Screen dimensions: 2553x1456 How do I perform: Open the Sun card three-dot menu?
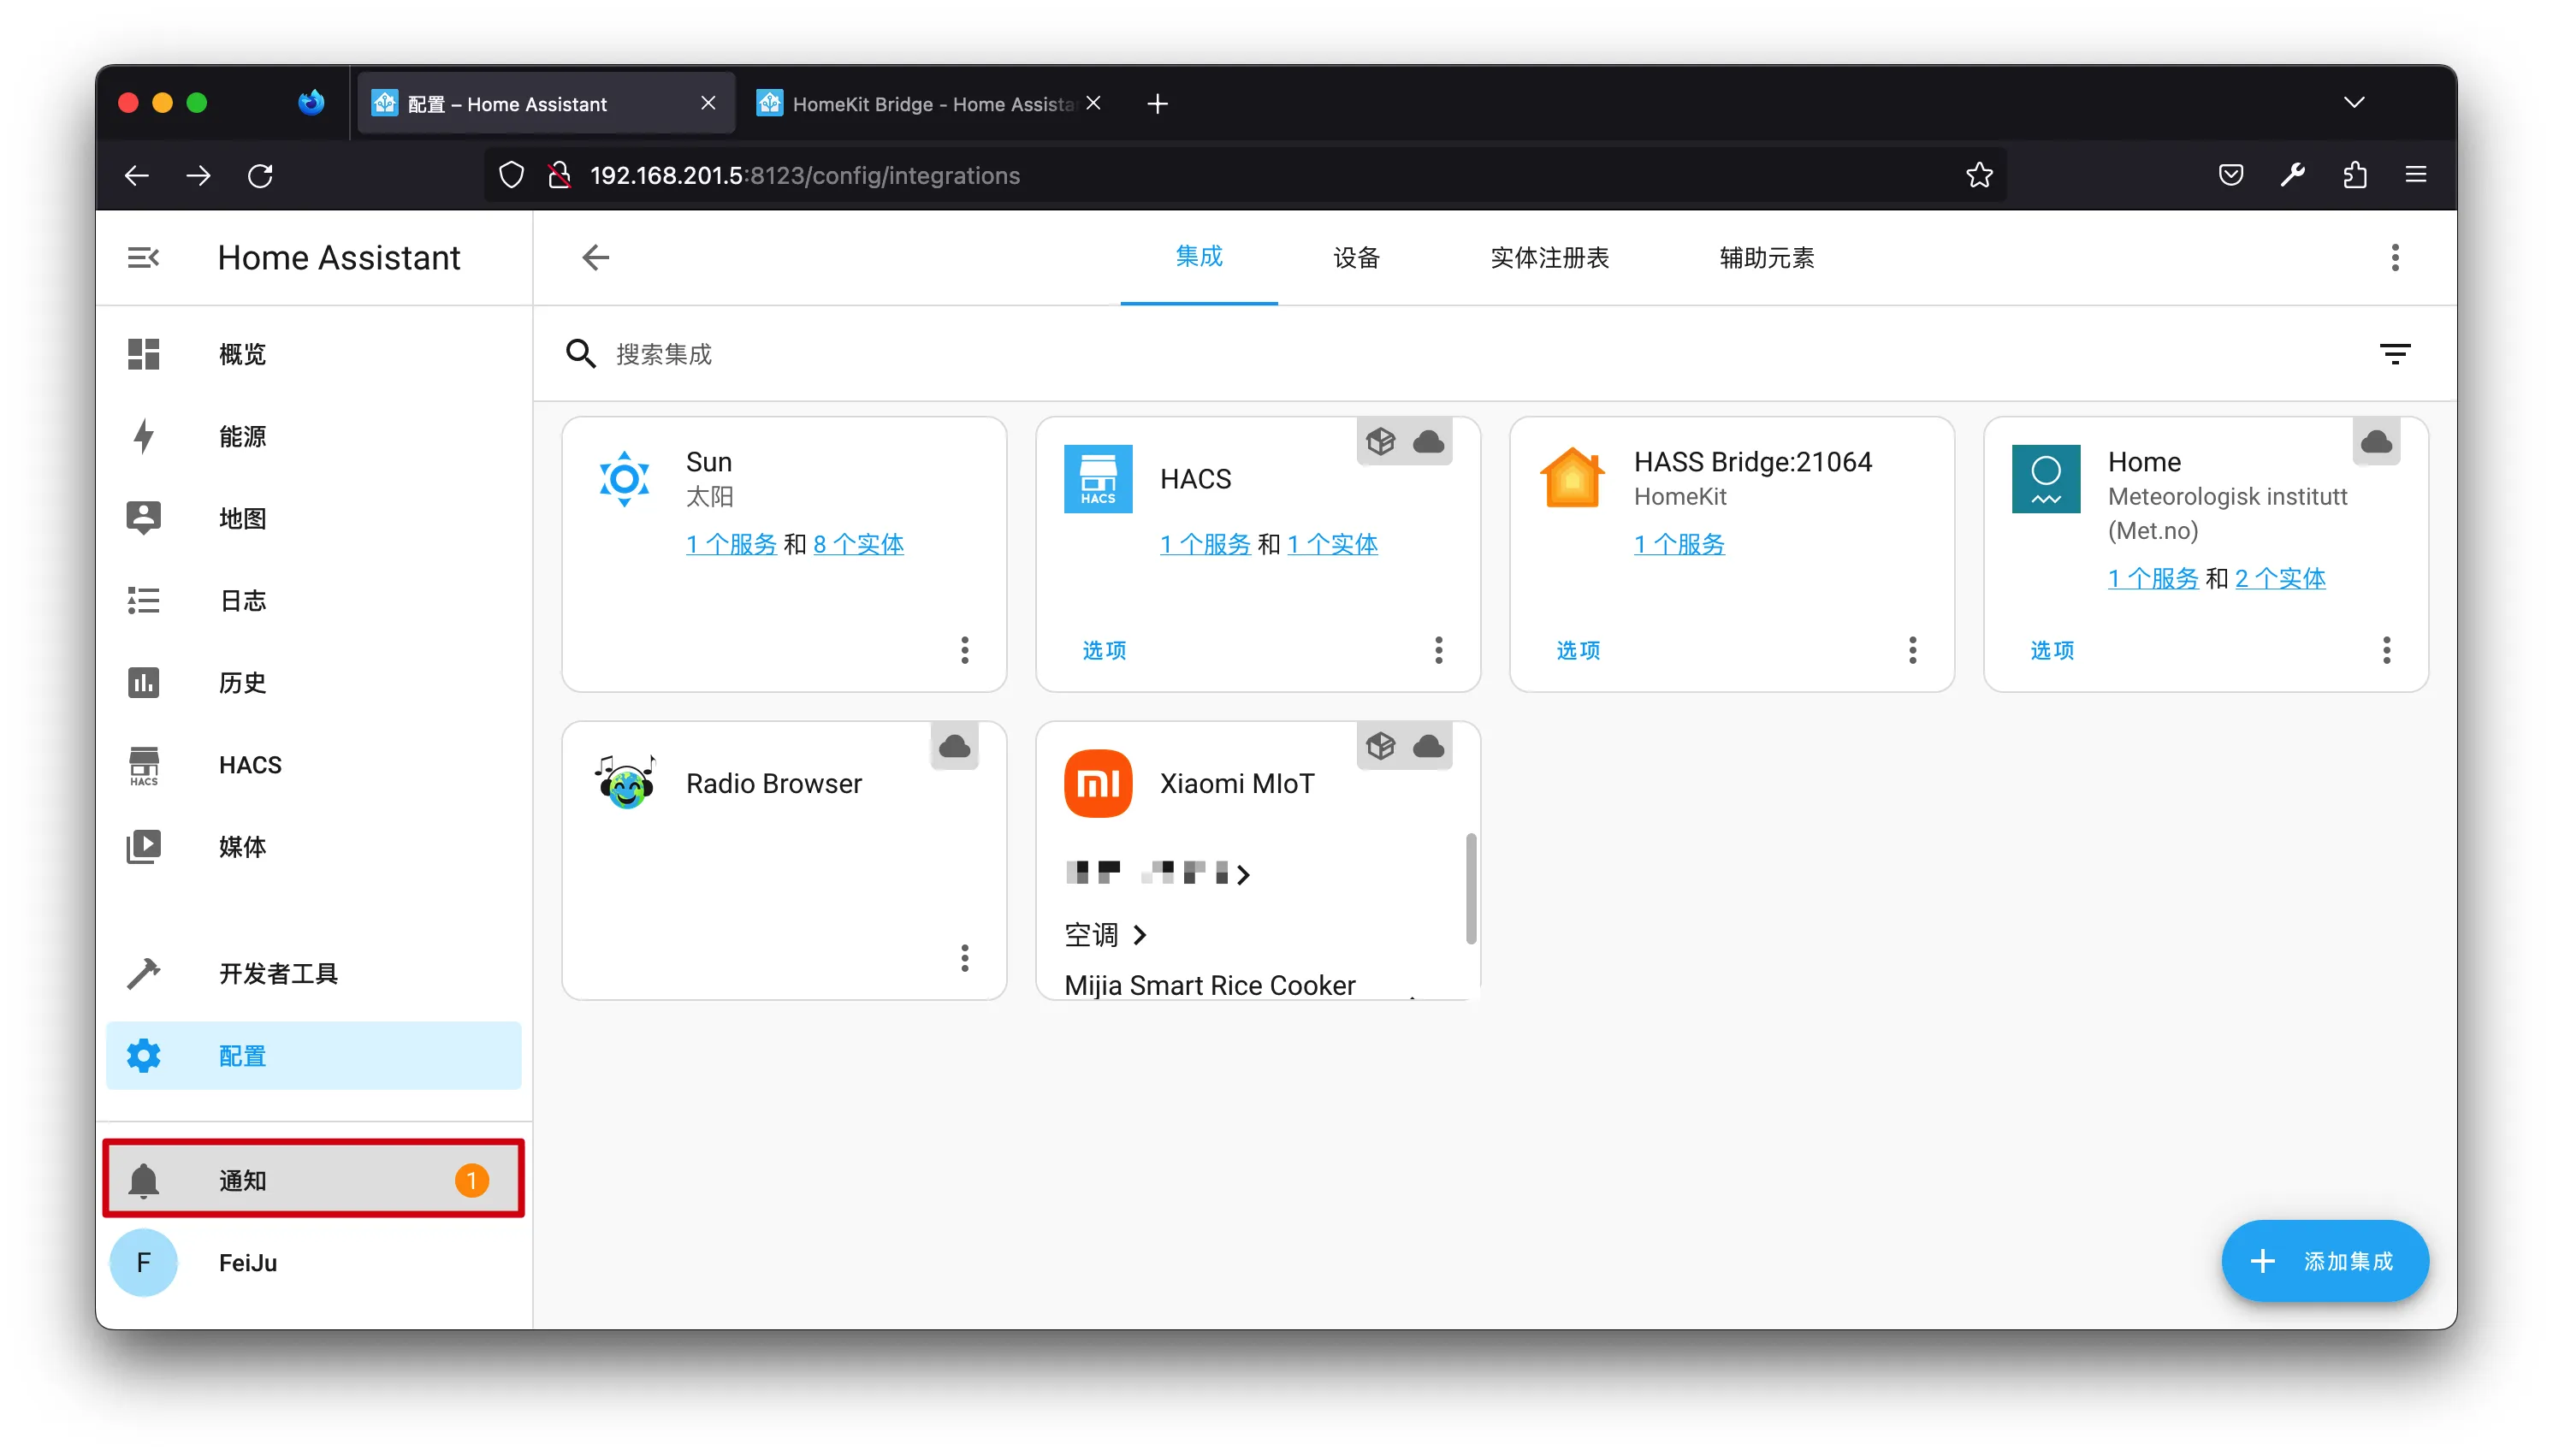[965, 650]
